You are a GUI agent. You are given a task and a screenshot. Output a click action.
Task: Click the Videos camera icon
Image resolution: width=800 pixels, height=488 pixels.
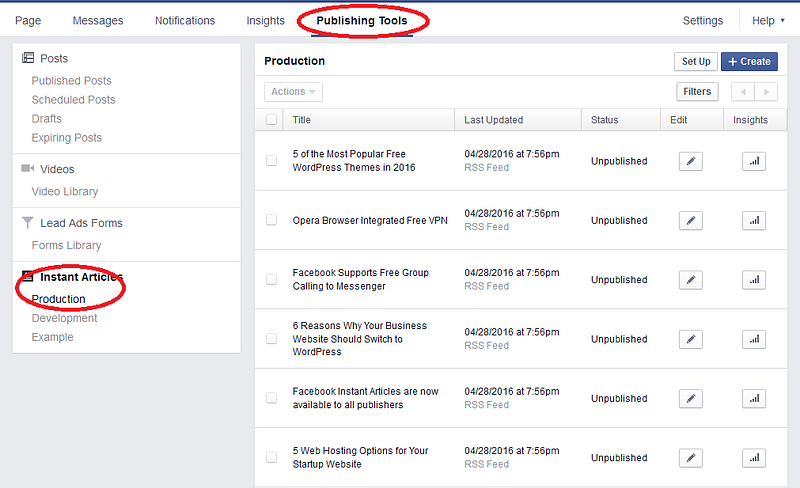click(28, 168)
